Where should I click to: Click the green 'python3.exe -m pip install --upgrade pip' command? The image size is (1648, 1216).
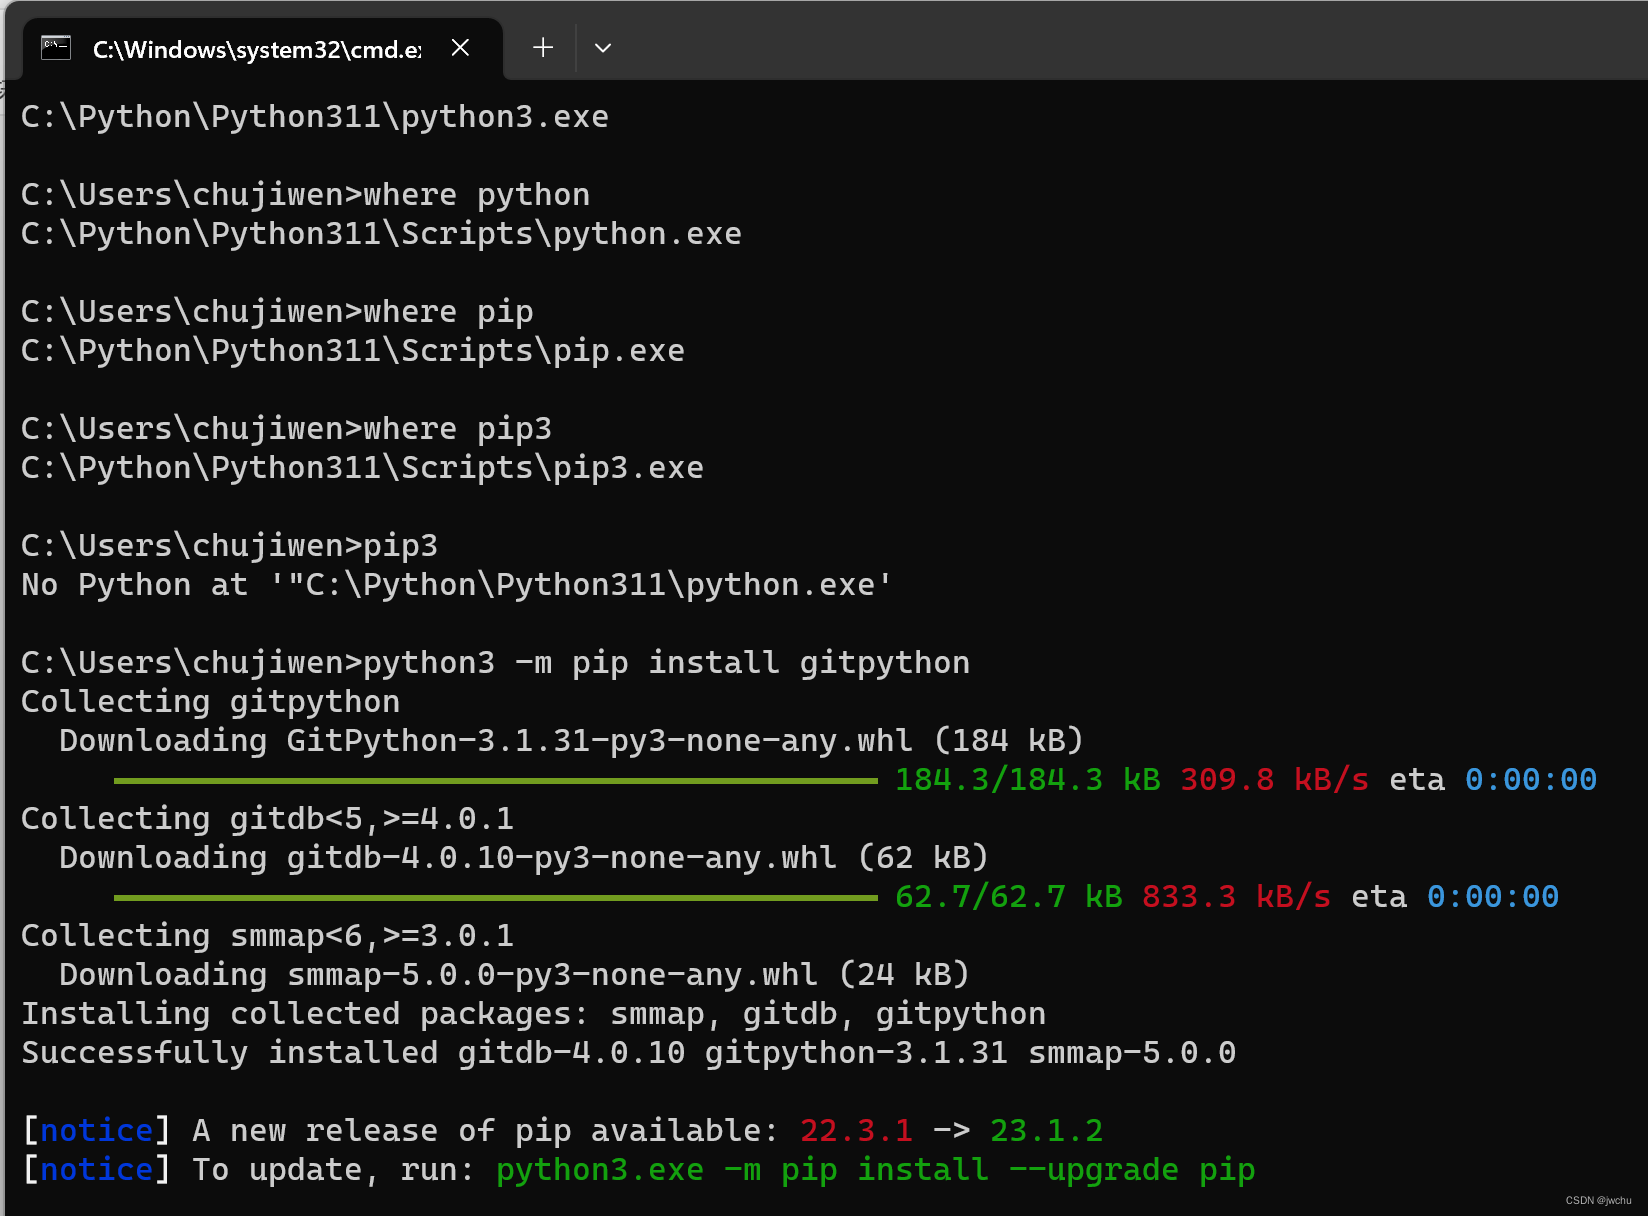875,1170
